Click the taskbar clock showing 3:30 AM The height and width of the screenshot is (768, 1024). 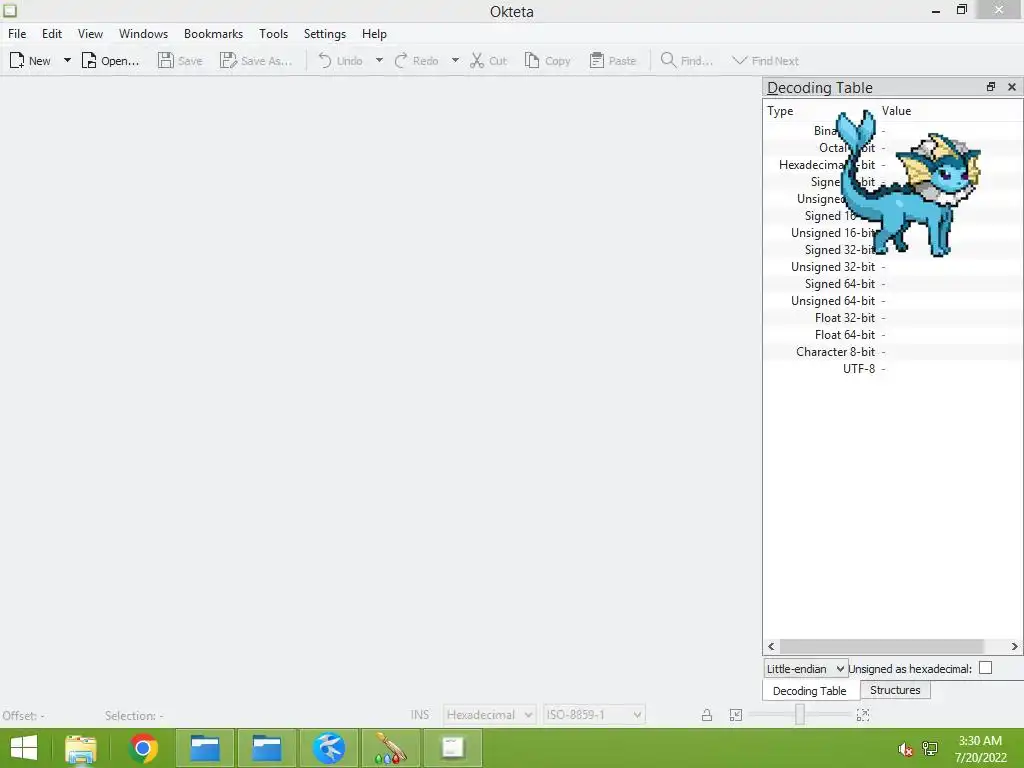(980, 749)
